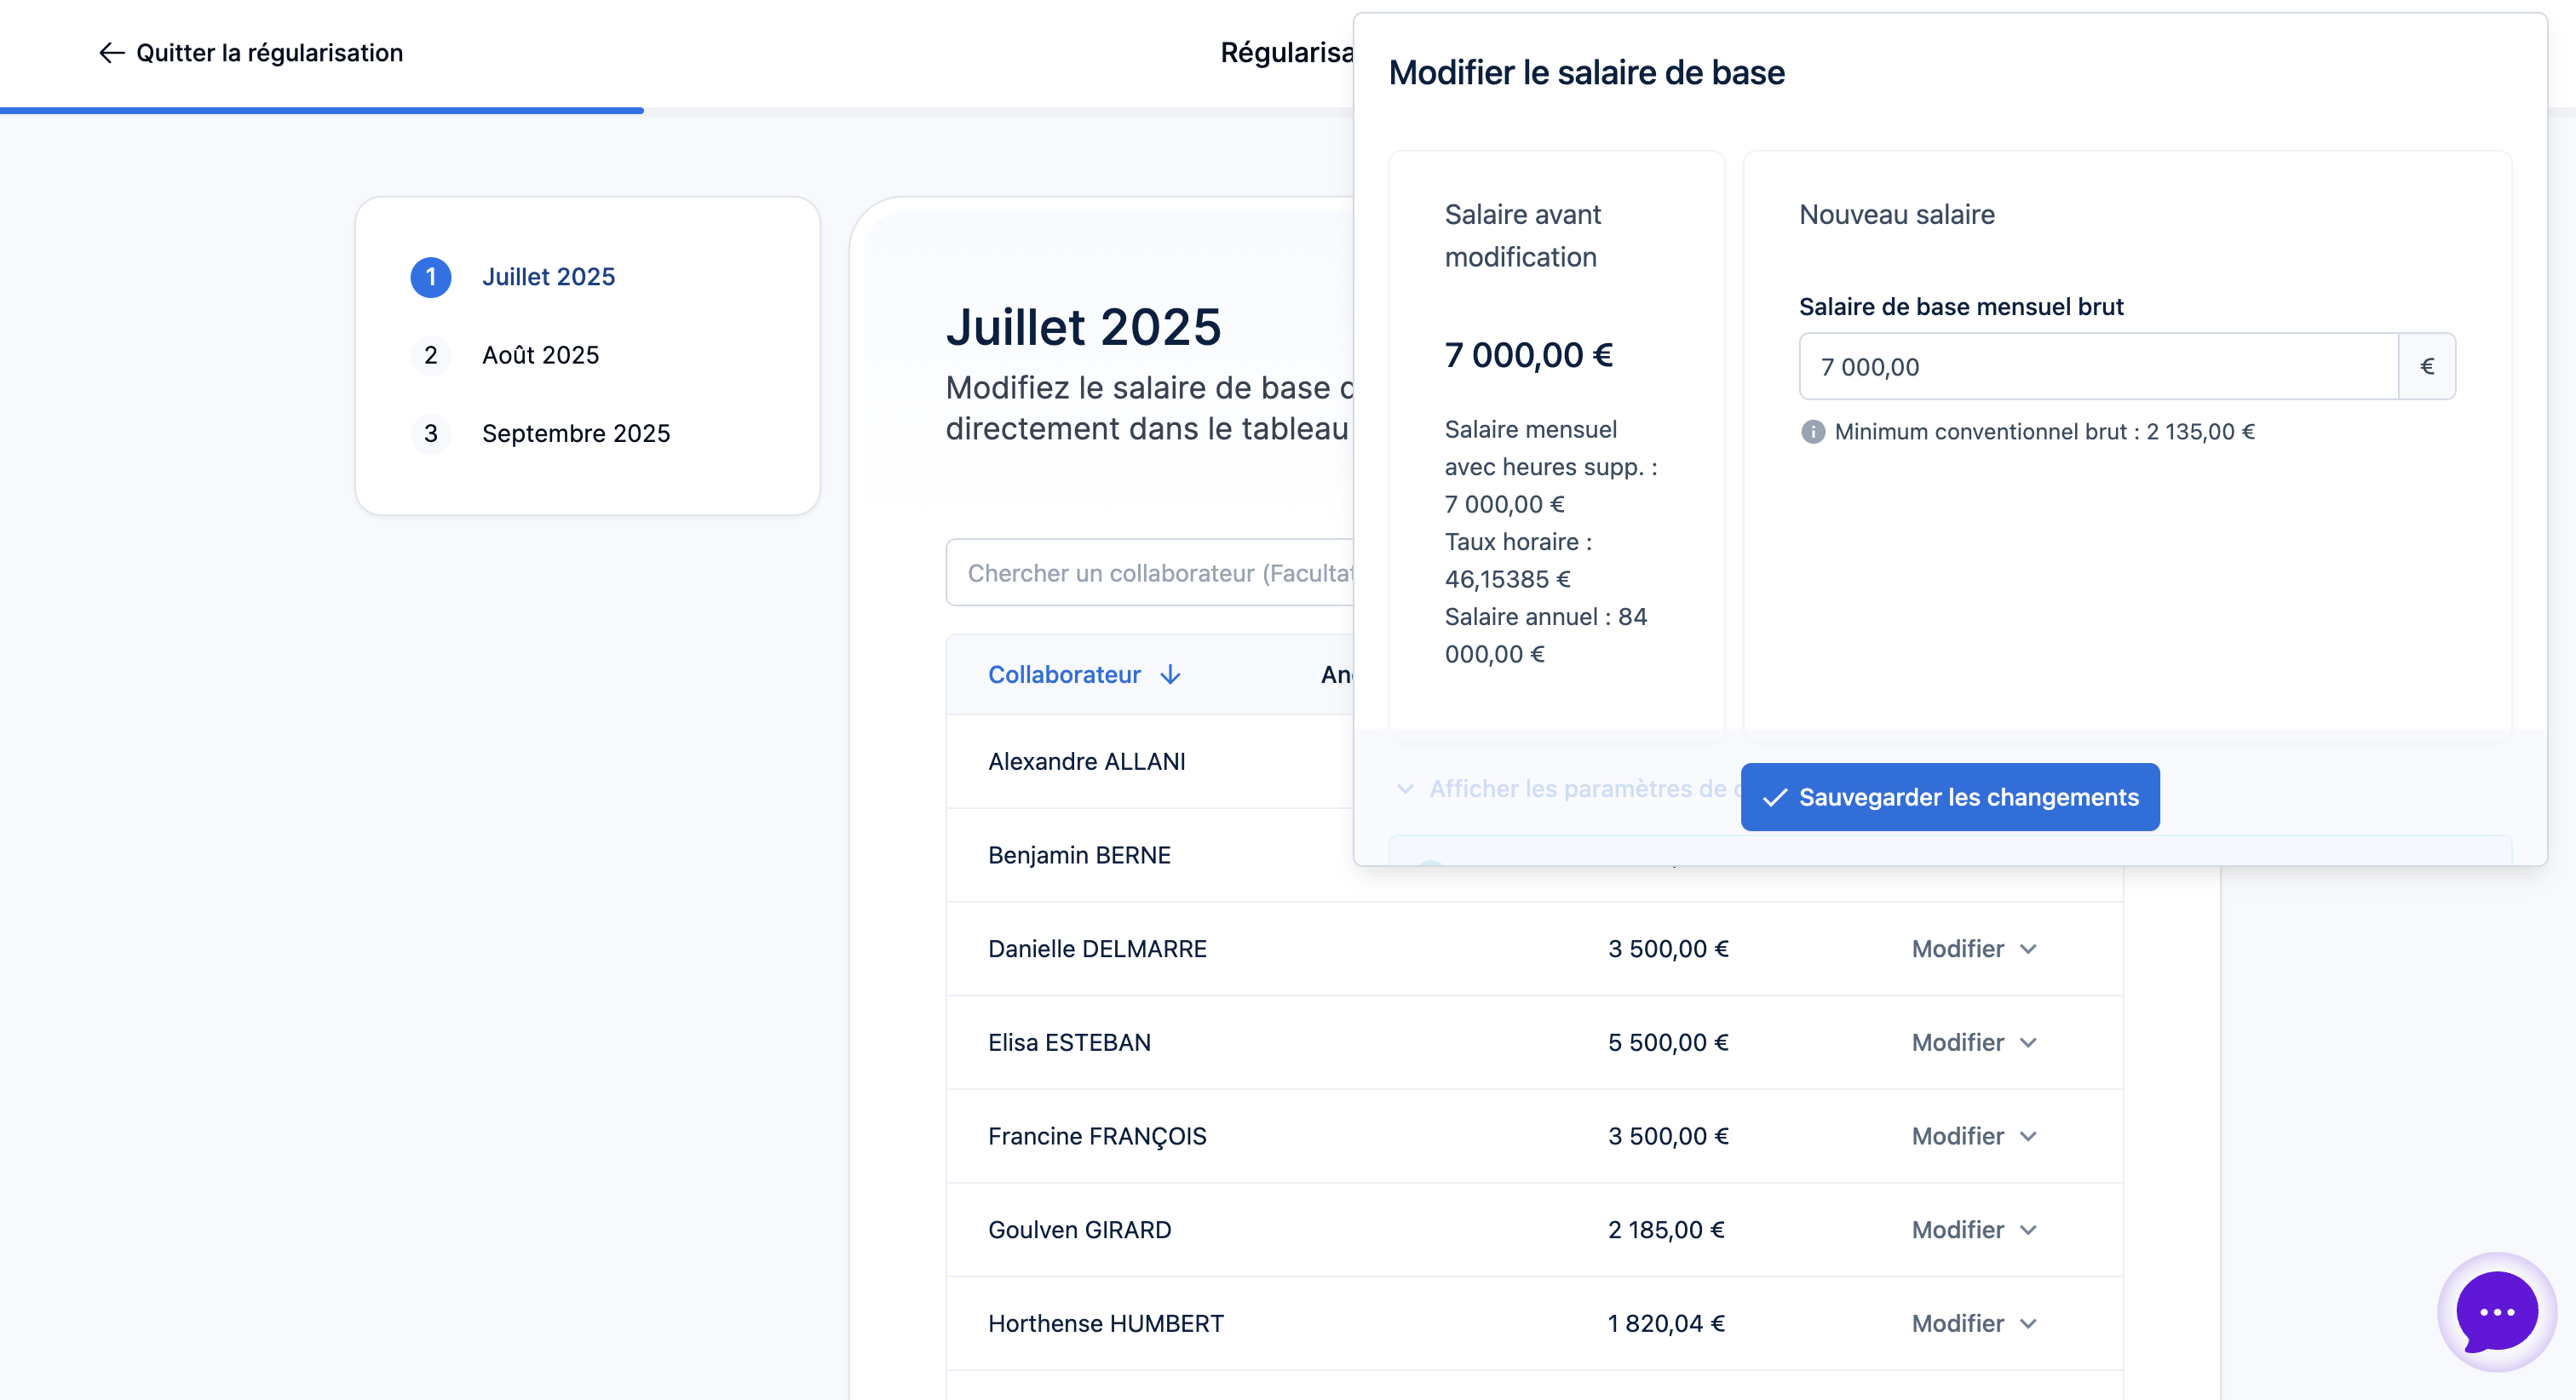Viewport: 2576px width, 1400px height.
Task: Click the back arrow to quit regularisation
Action: pyautogui.click(x=111, y=53)
